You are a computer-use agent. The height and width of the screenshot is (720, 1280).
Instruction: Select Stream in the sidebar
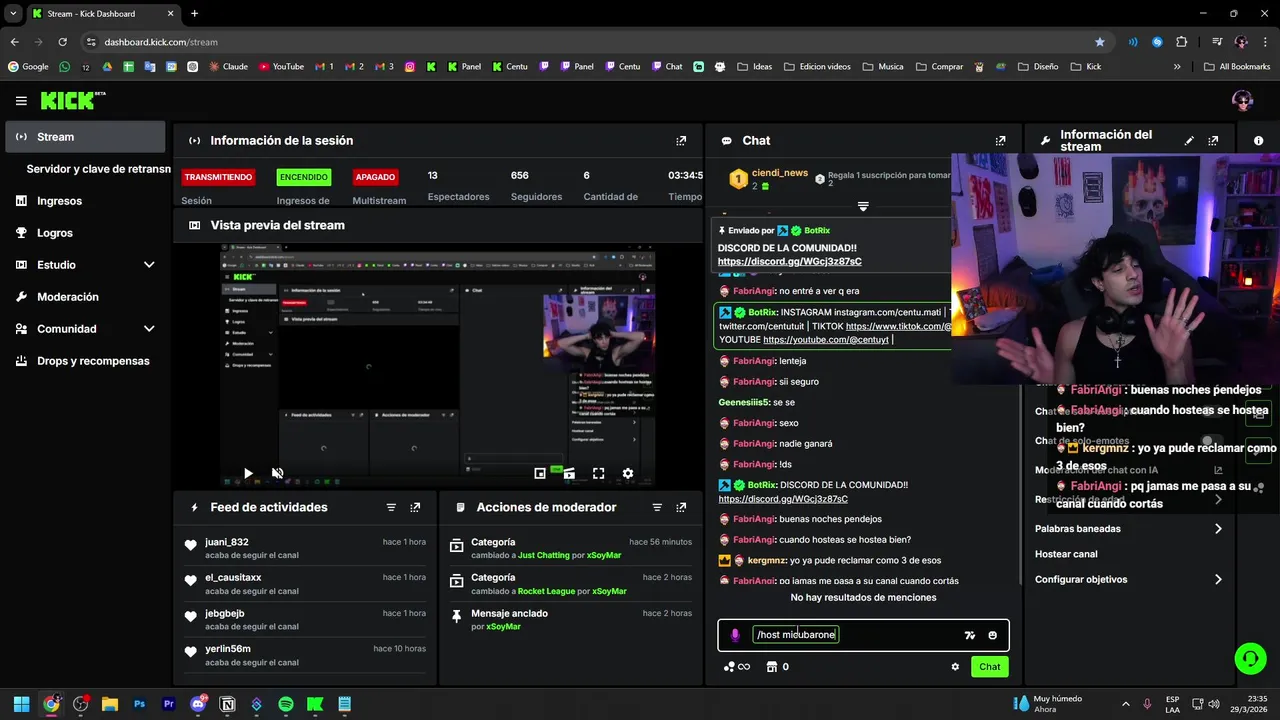(x=85, y=137)
